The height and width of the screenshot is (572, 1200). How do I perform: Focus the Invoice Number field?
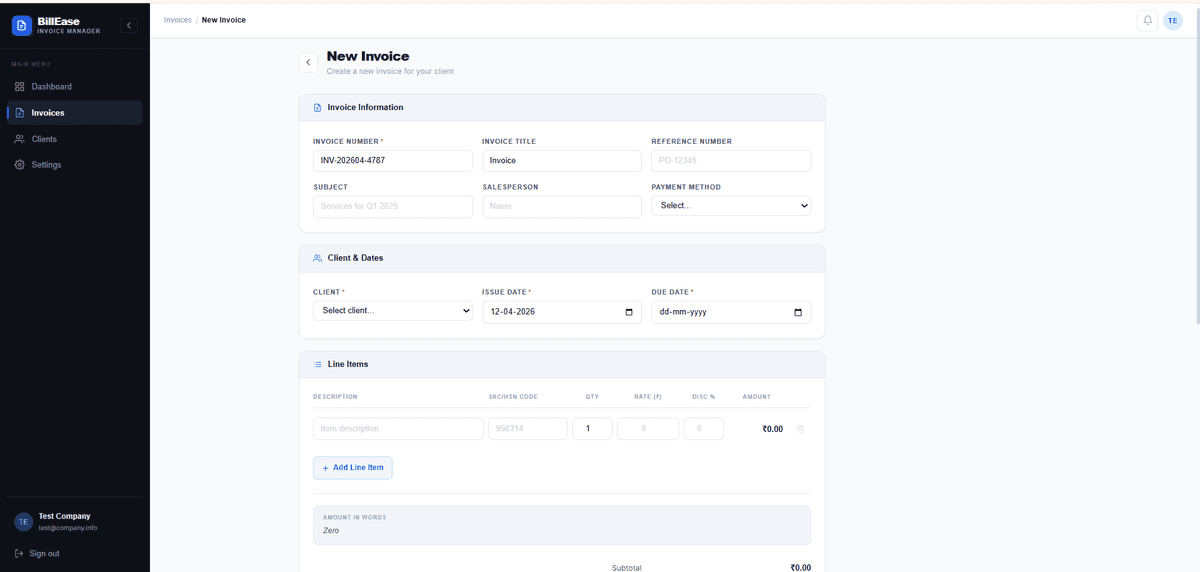coord(393,160)
